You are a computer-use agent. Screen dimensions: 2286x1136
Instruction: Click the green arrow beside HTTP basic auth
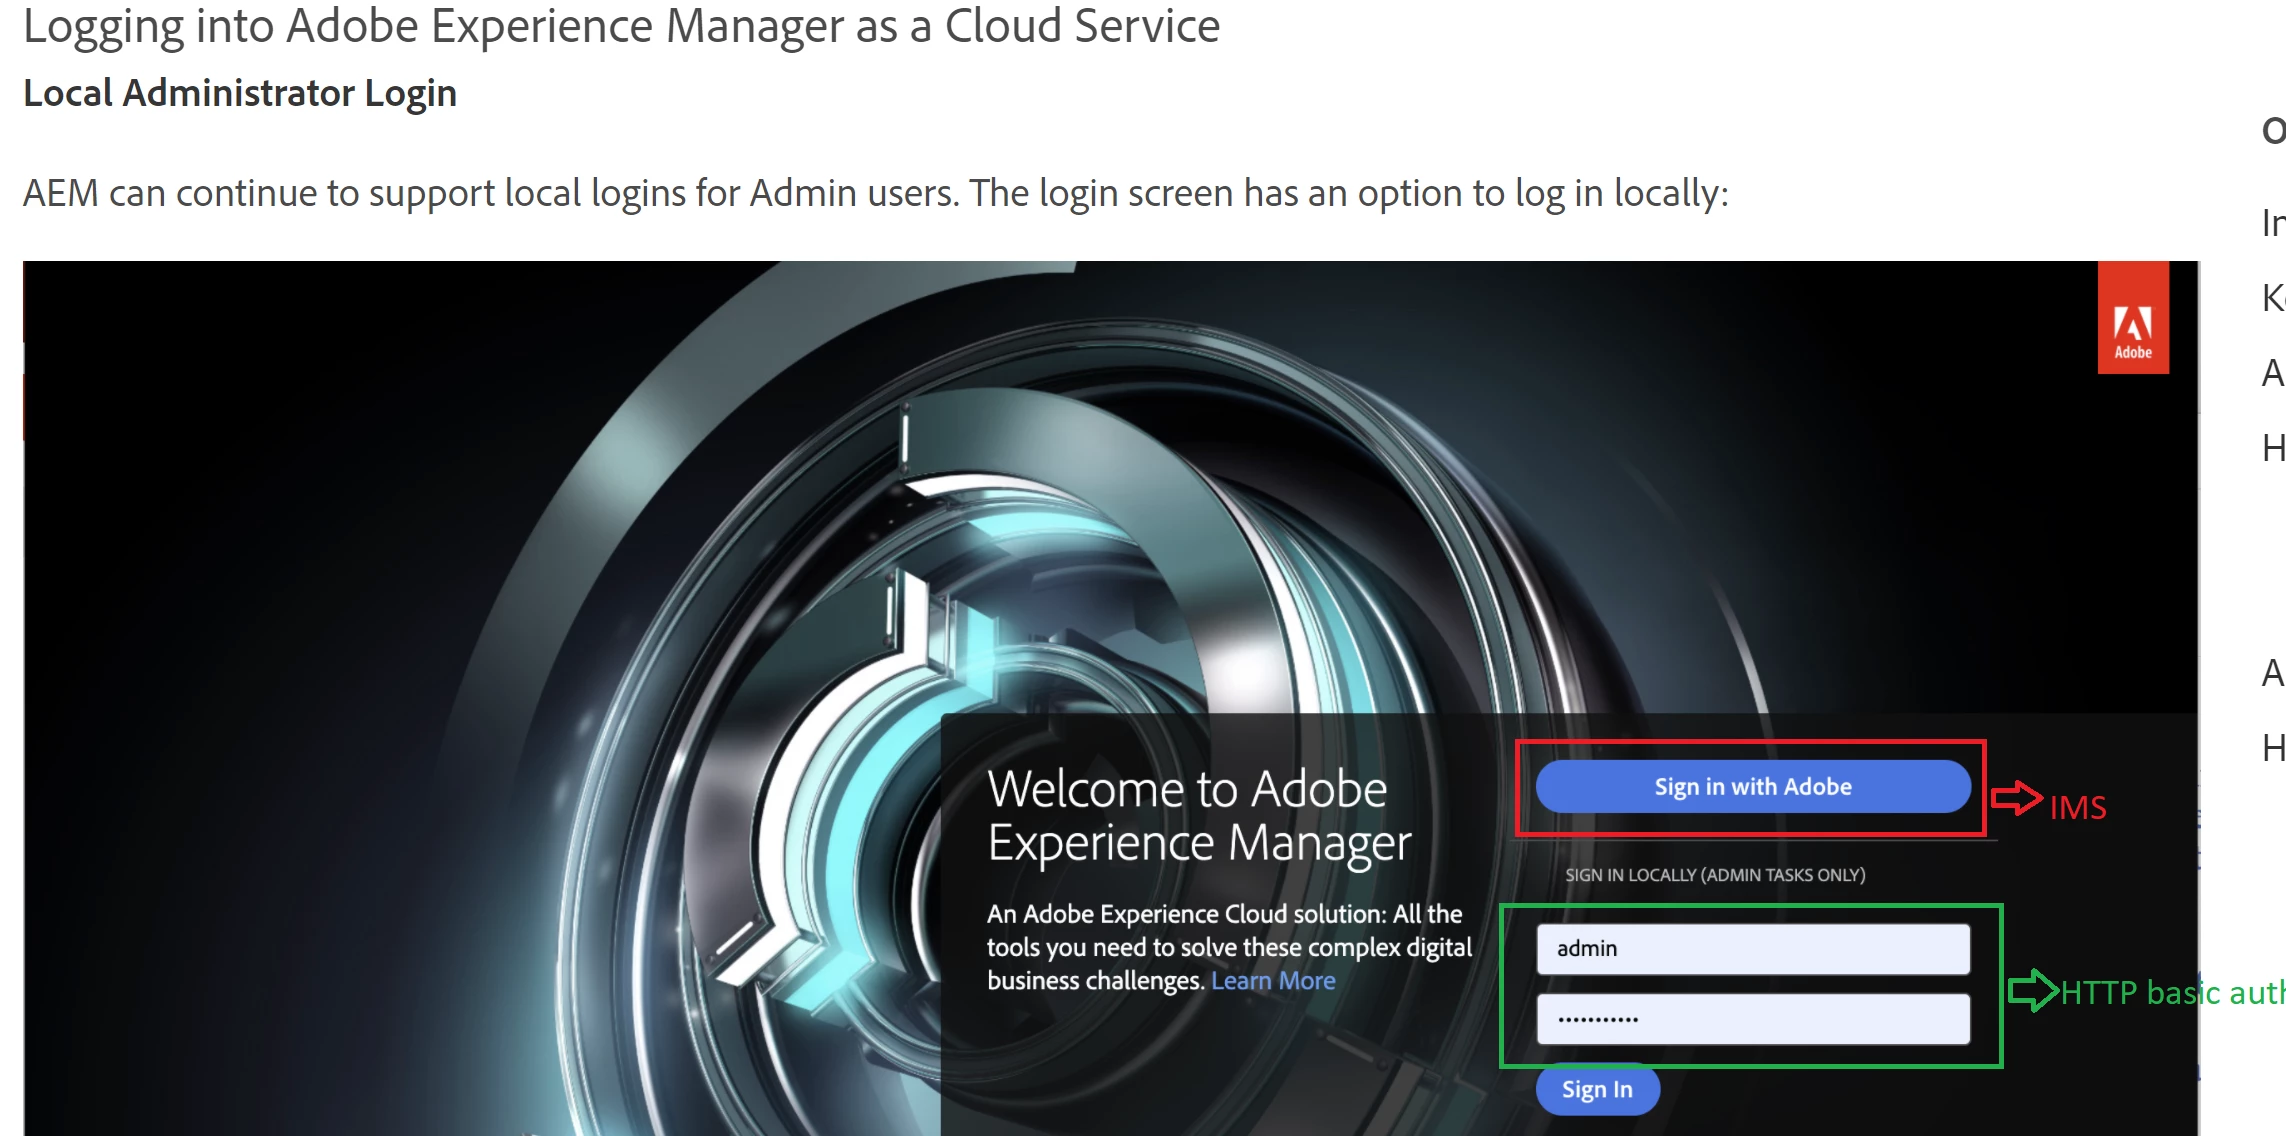[2033, 991]
